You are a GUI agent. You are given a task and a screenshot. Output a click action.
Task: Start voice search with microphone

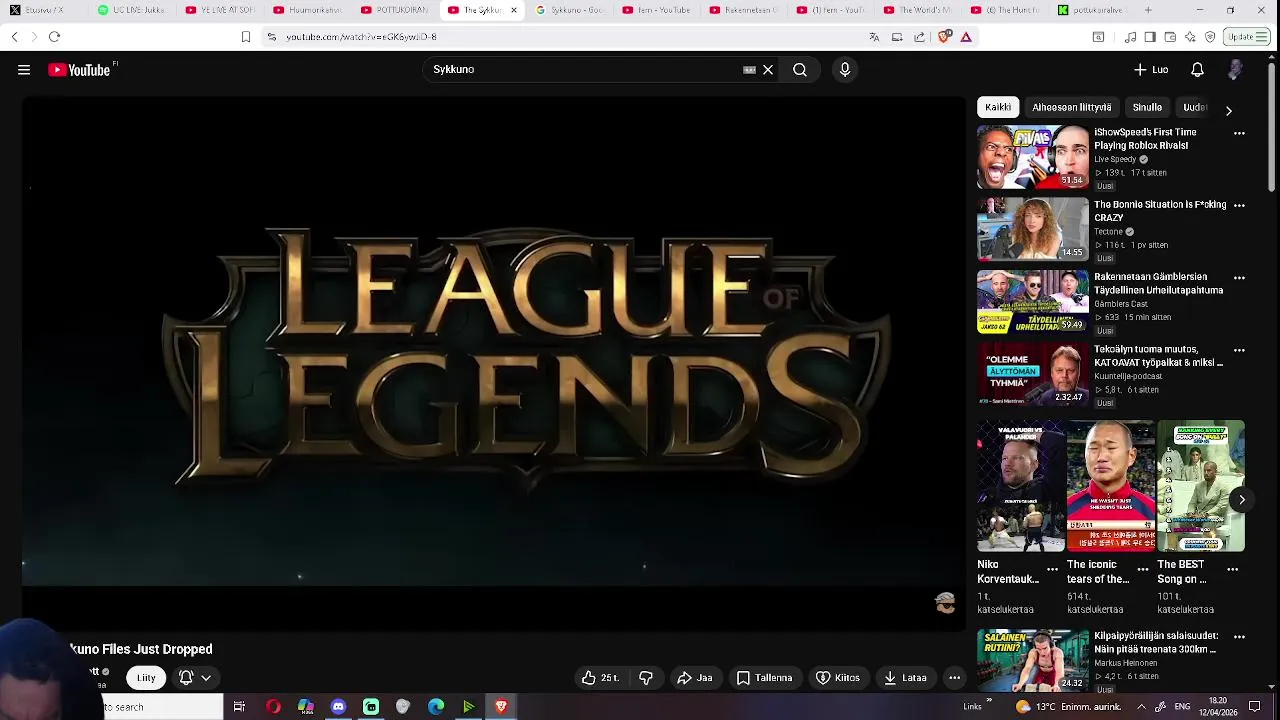click(845, 70)
